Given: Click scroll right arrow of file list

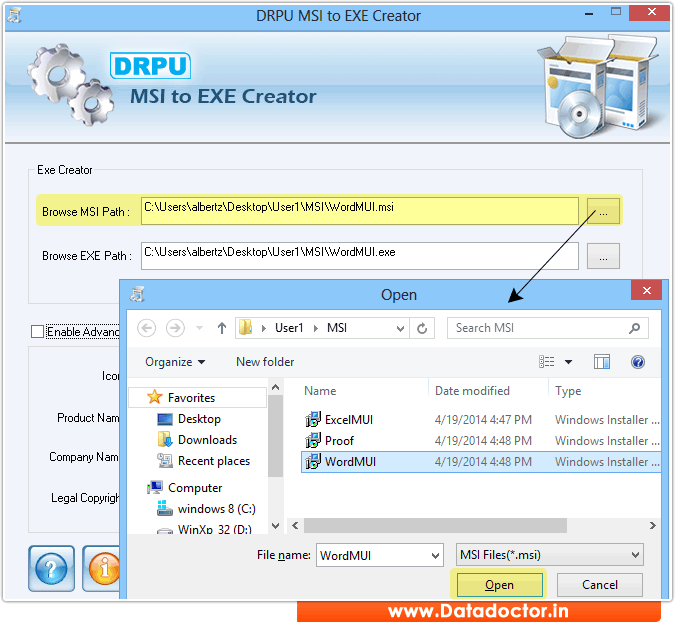Looking at the screenshot, I should 653,525.
